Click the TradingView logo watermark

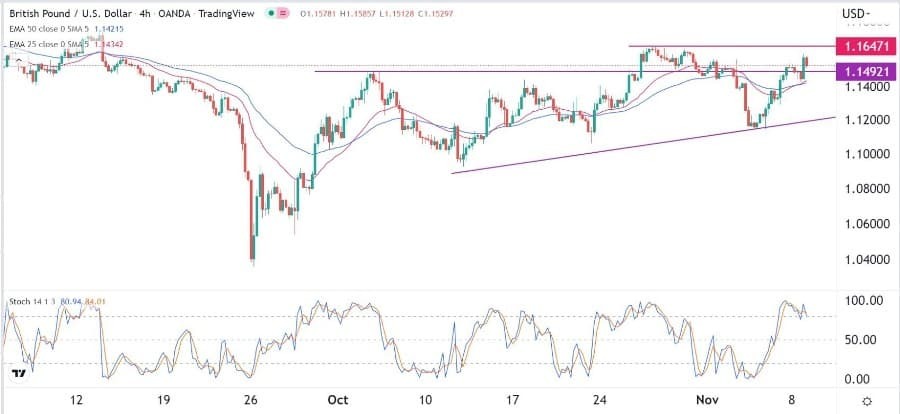pyautogui.click(x=19, y=373)
